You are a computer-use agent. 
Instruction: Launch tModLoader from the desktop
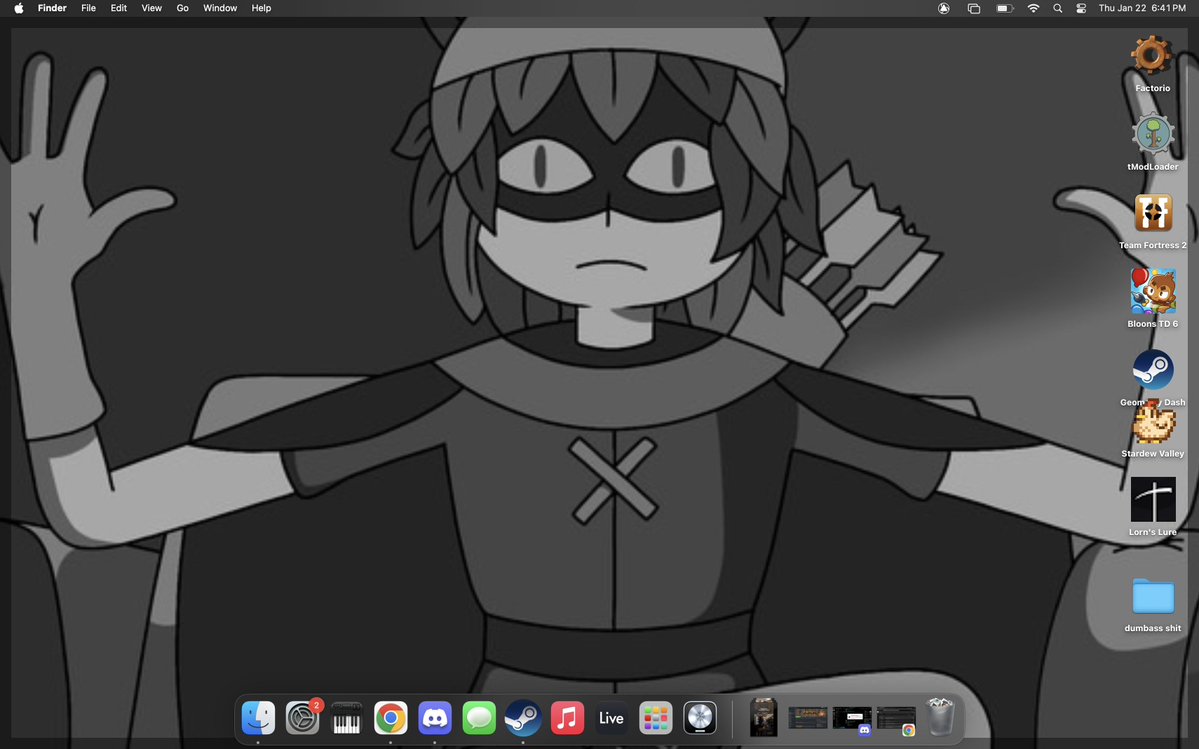[1152, 135]
